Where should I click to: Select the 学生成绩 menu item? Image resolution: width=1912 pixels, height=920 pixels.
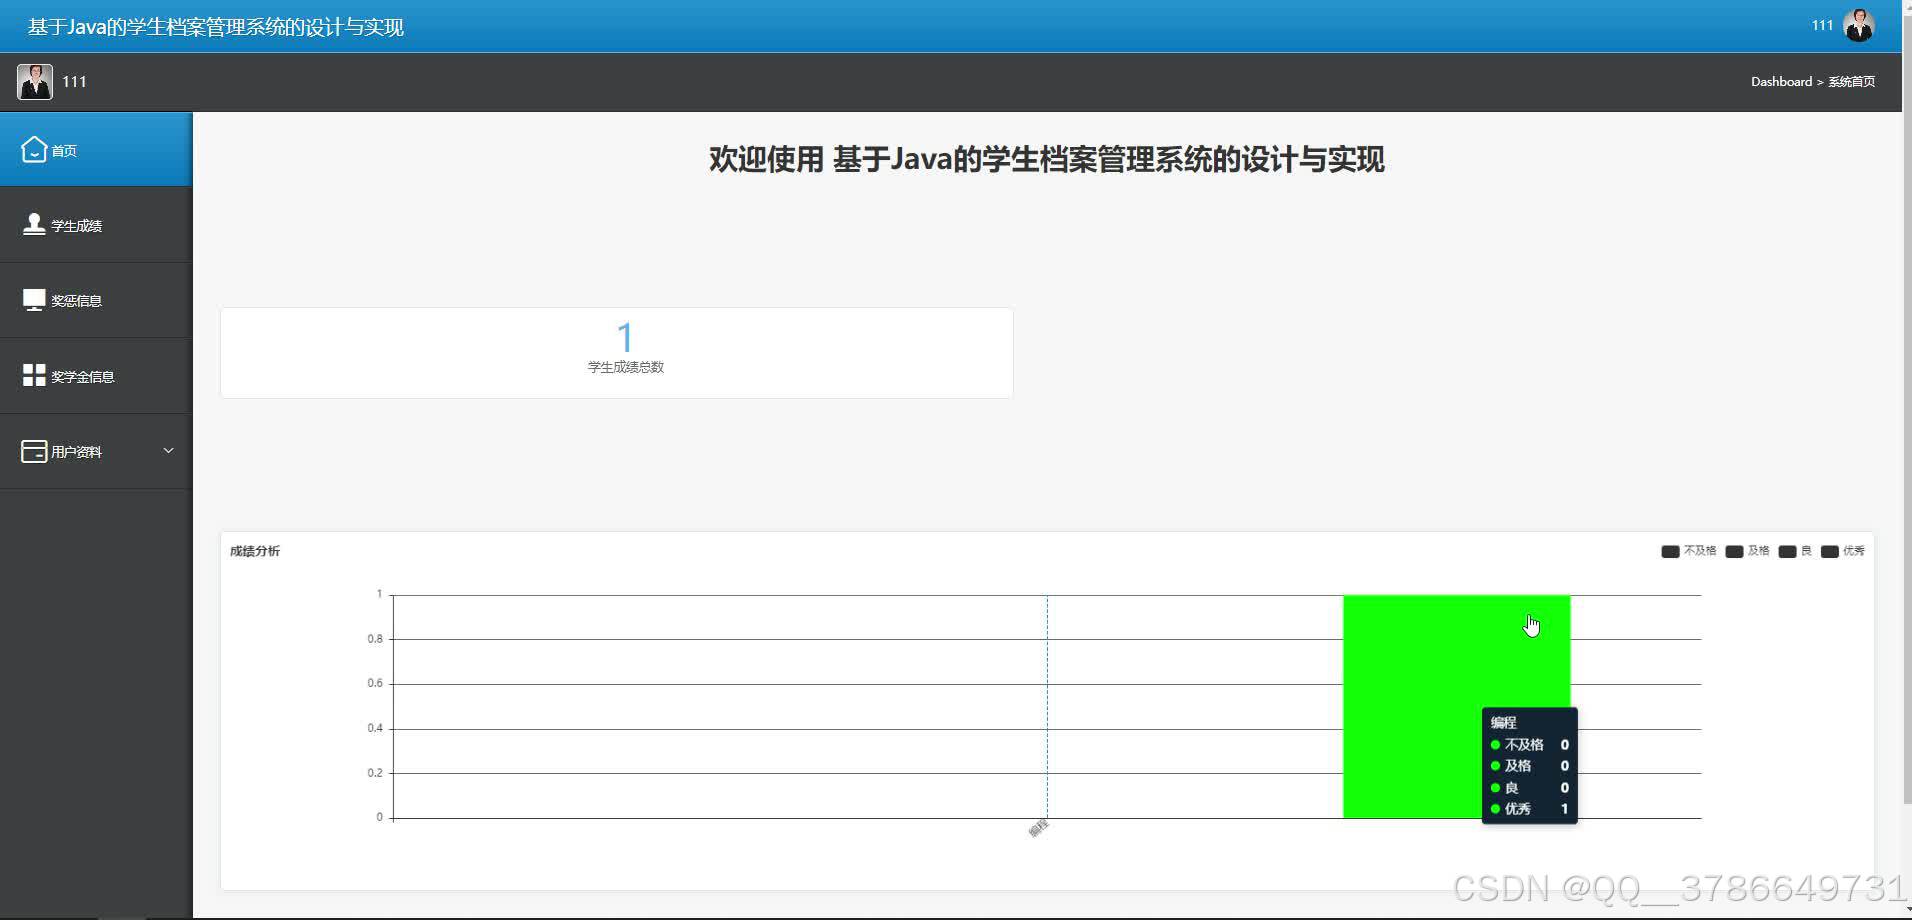point(77,225)
